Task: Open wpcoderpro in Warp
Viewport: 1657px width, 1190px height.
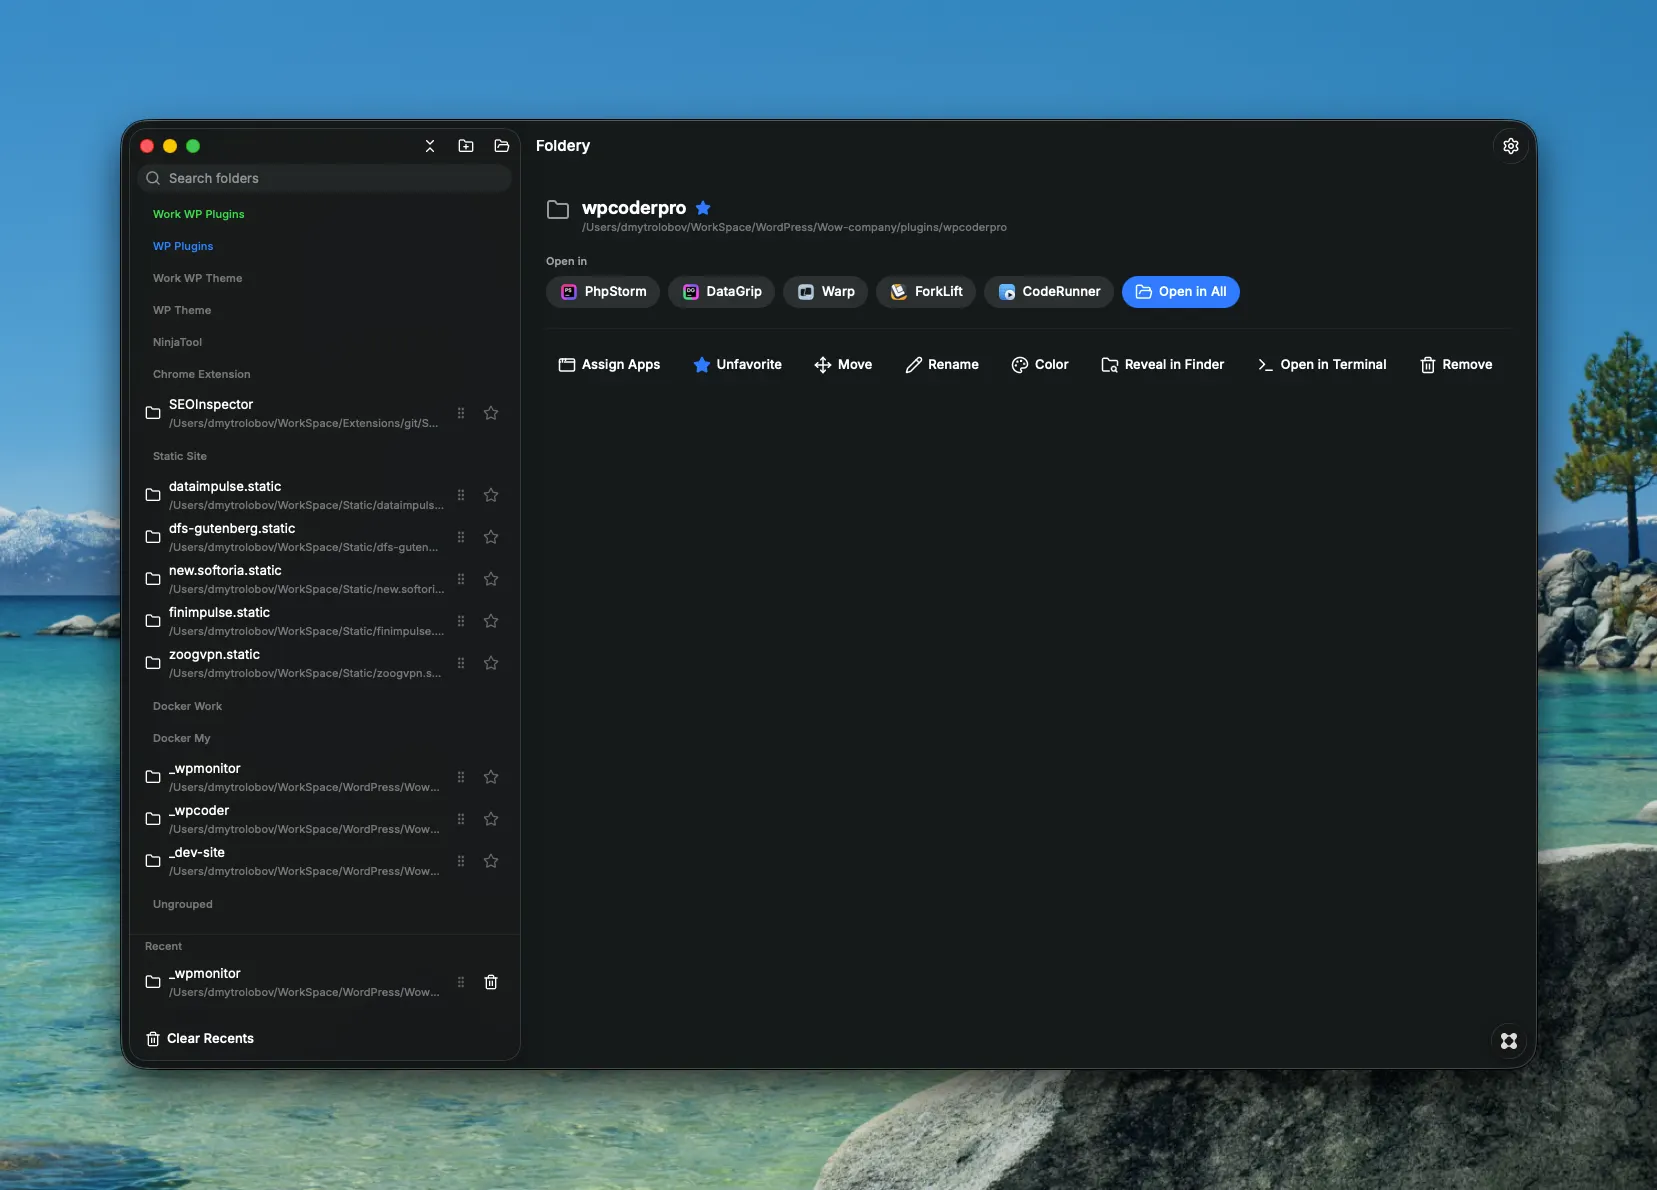Action: 825,292
